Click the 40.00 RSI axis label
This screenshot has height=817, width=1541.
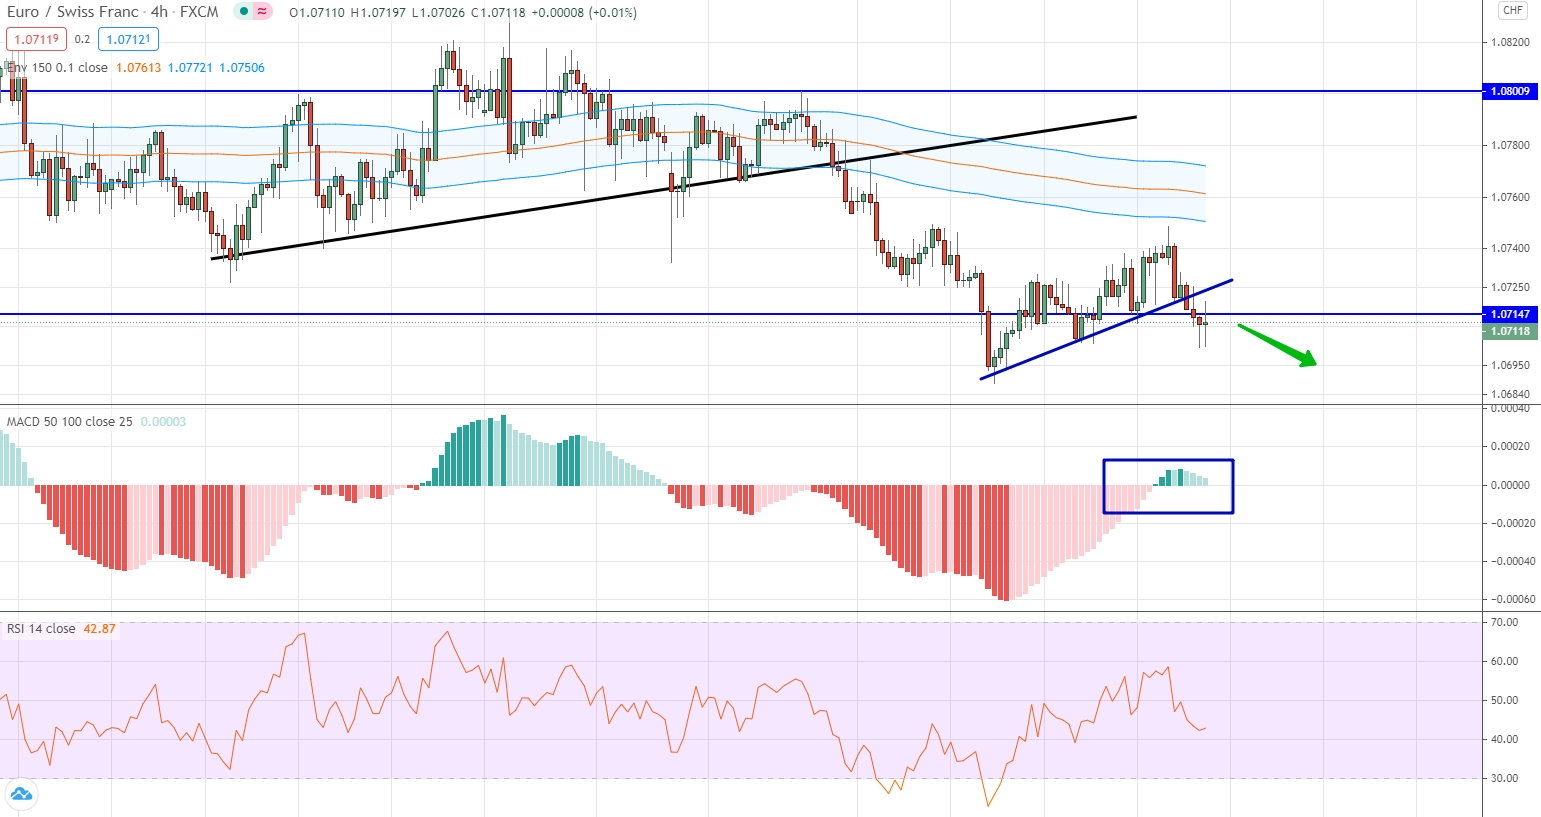[x=1504, y=739]
